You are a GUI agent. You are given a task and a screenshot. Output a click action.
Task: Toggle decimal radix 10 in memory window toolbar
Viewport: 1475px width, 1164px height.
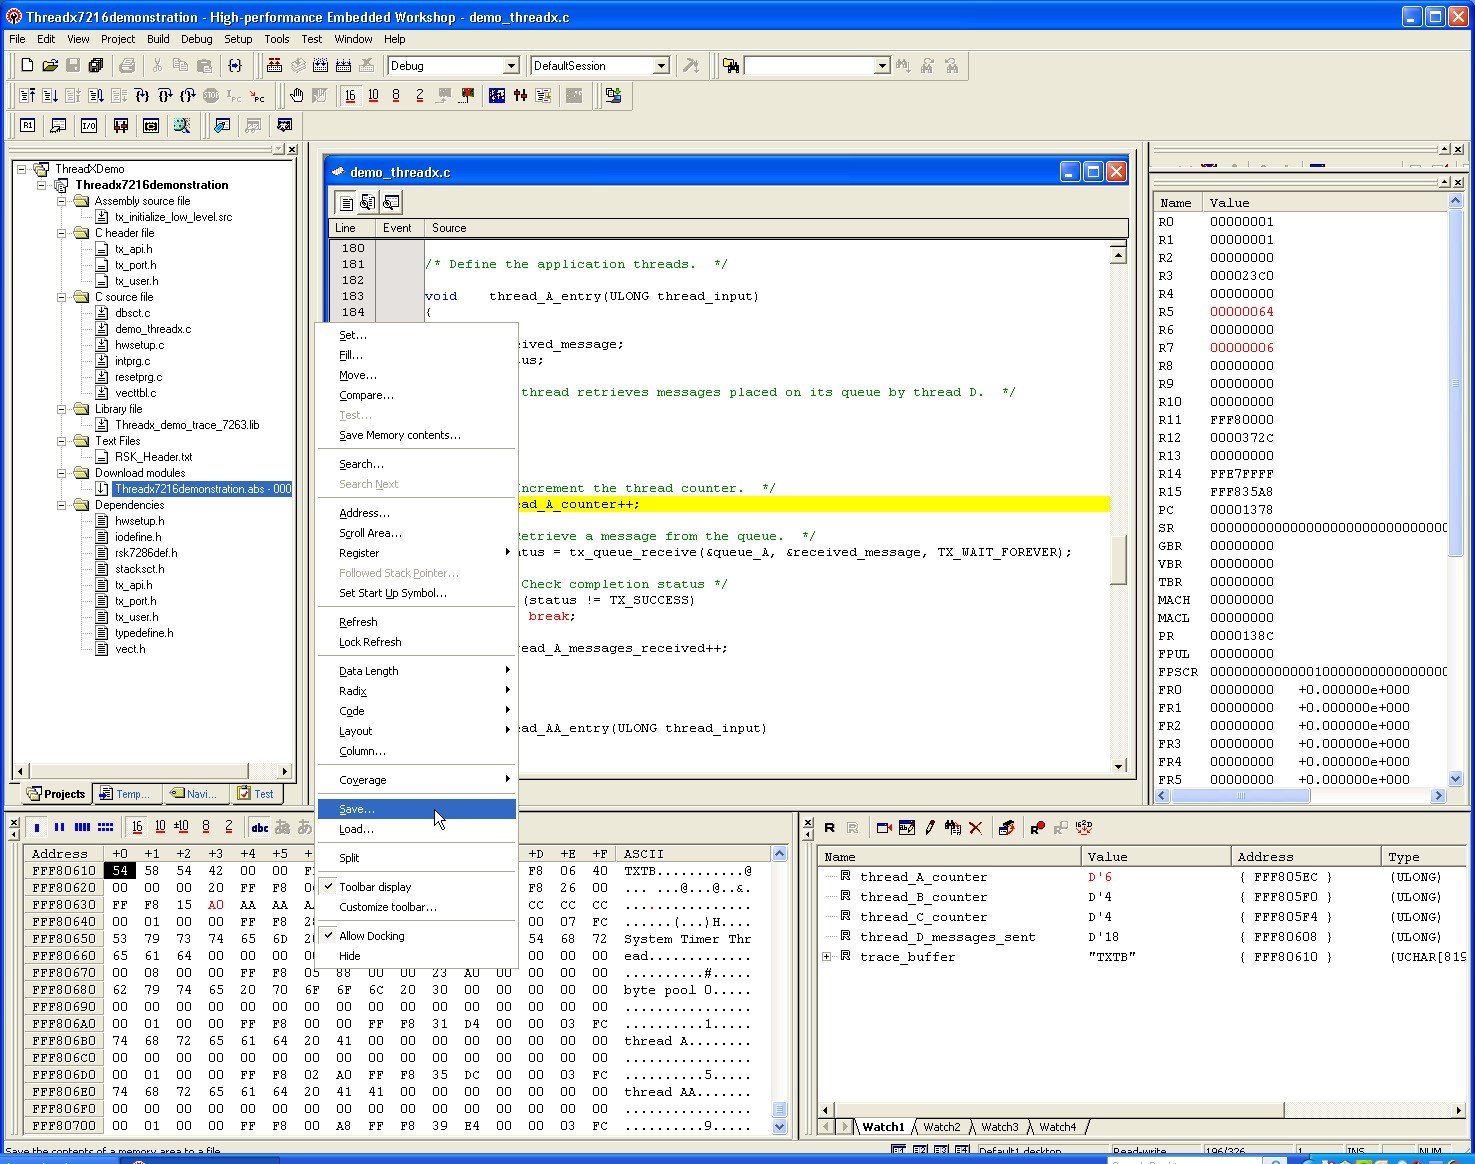[160, 828]
